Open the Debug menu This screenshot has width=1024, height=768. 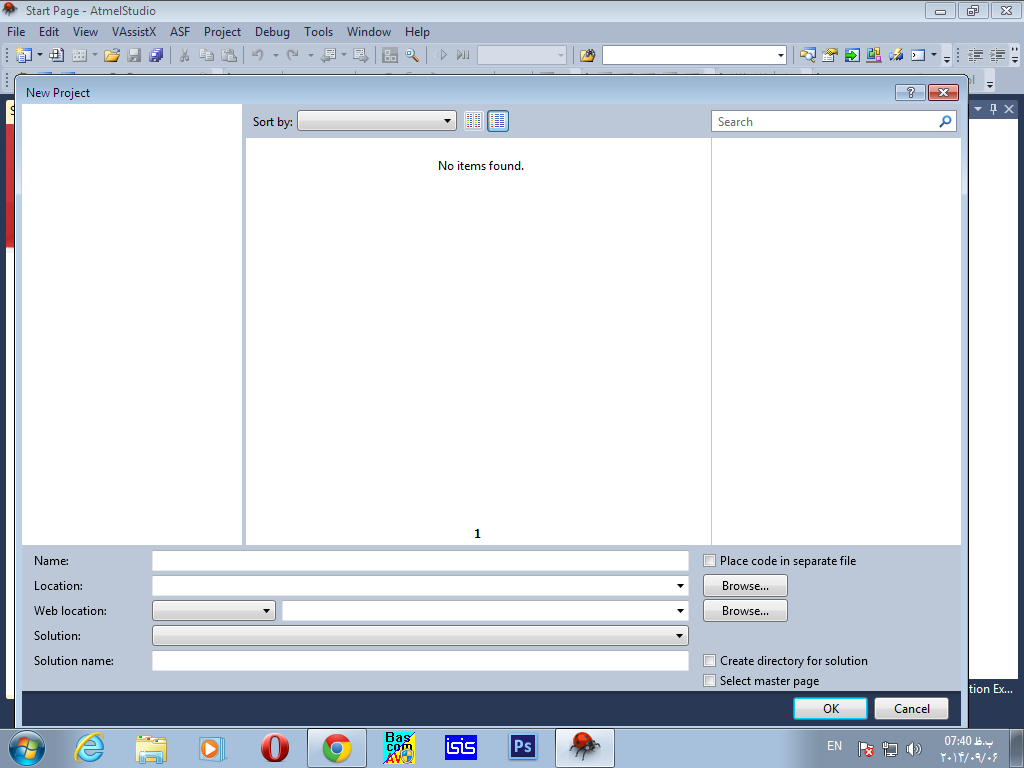click(272, 31)
